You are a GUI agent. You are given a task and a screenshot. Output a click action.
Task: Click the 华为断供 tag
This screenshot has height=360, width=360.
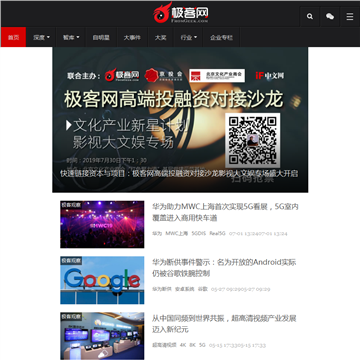[162, 289]
